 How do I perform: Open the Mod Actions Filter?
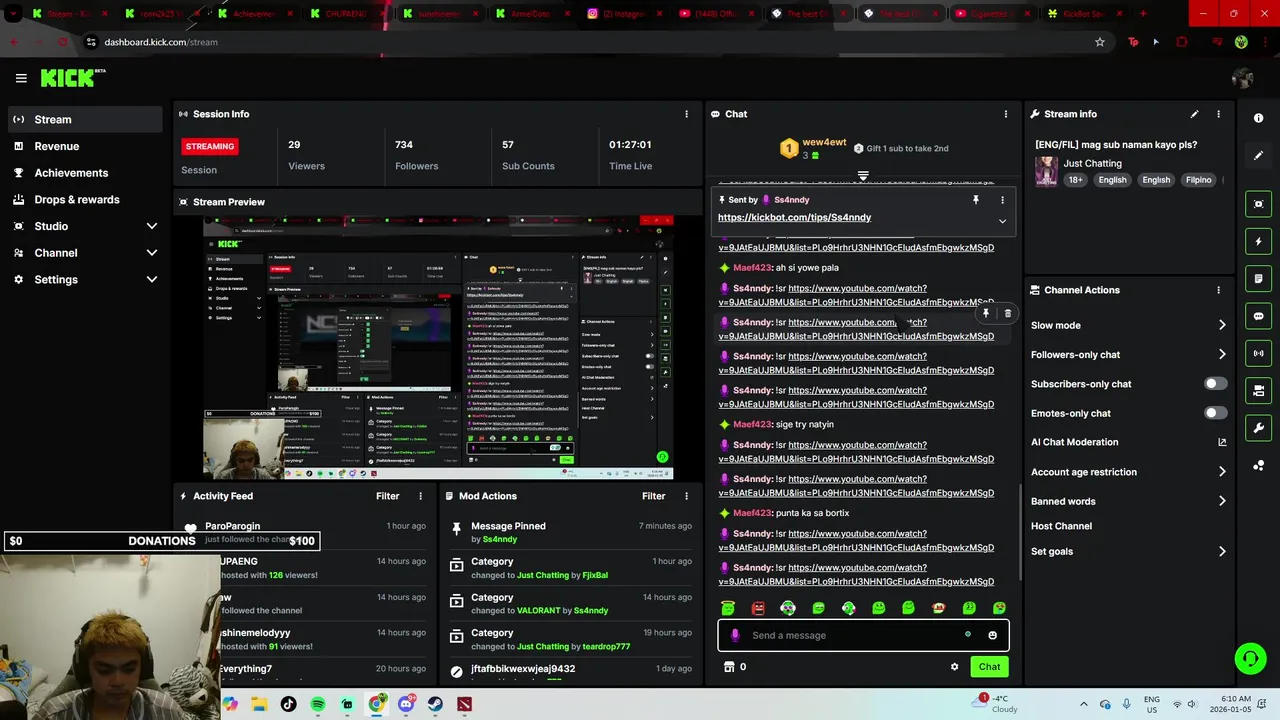(x=654, y=496)
